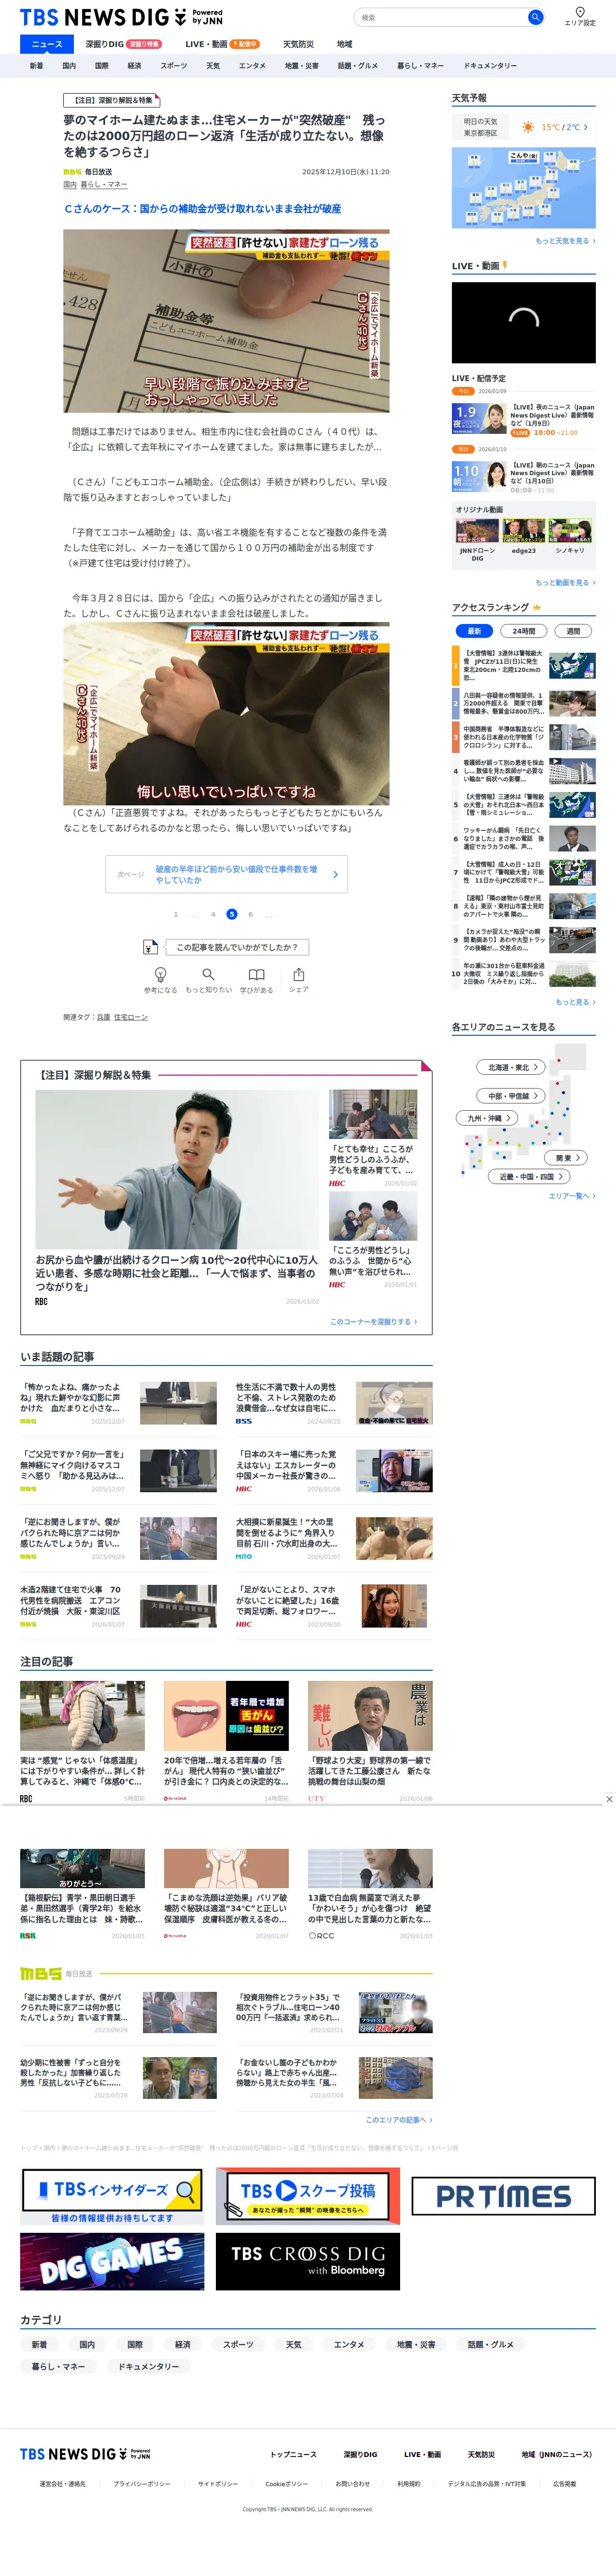Open the 次ページ next-page box with chevron
The image size is (616, 2576).
tap(227, 874)
